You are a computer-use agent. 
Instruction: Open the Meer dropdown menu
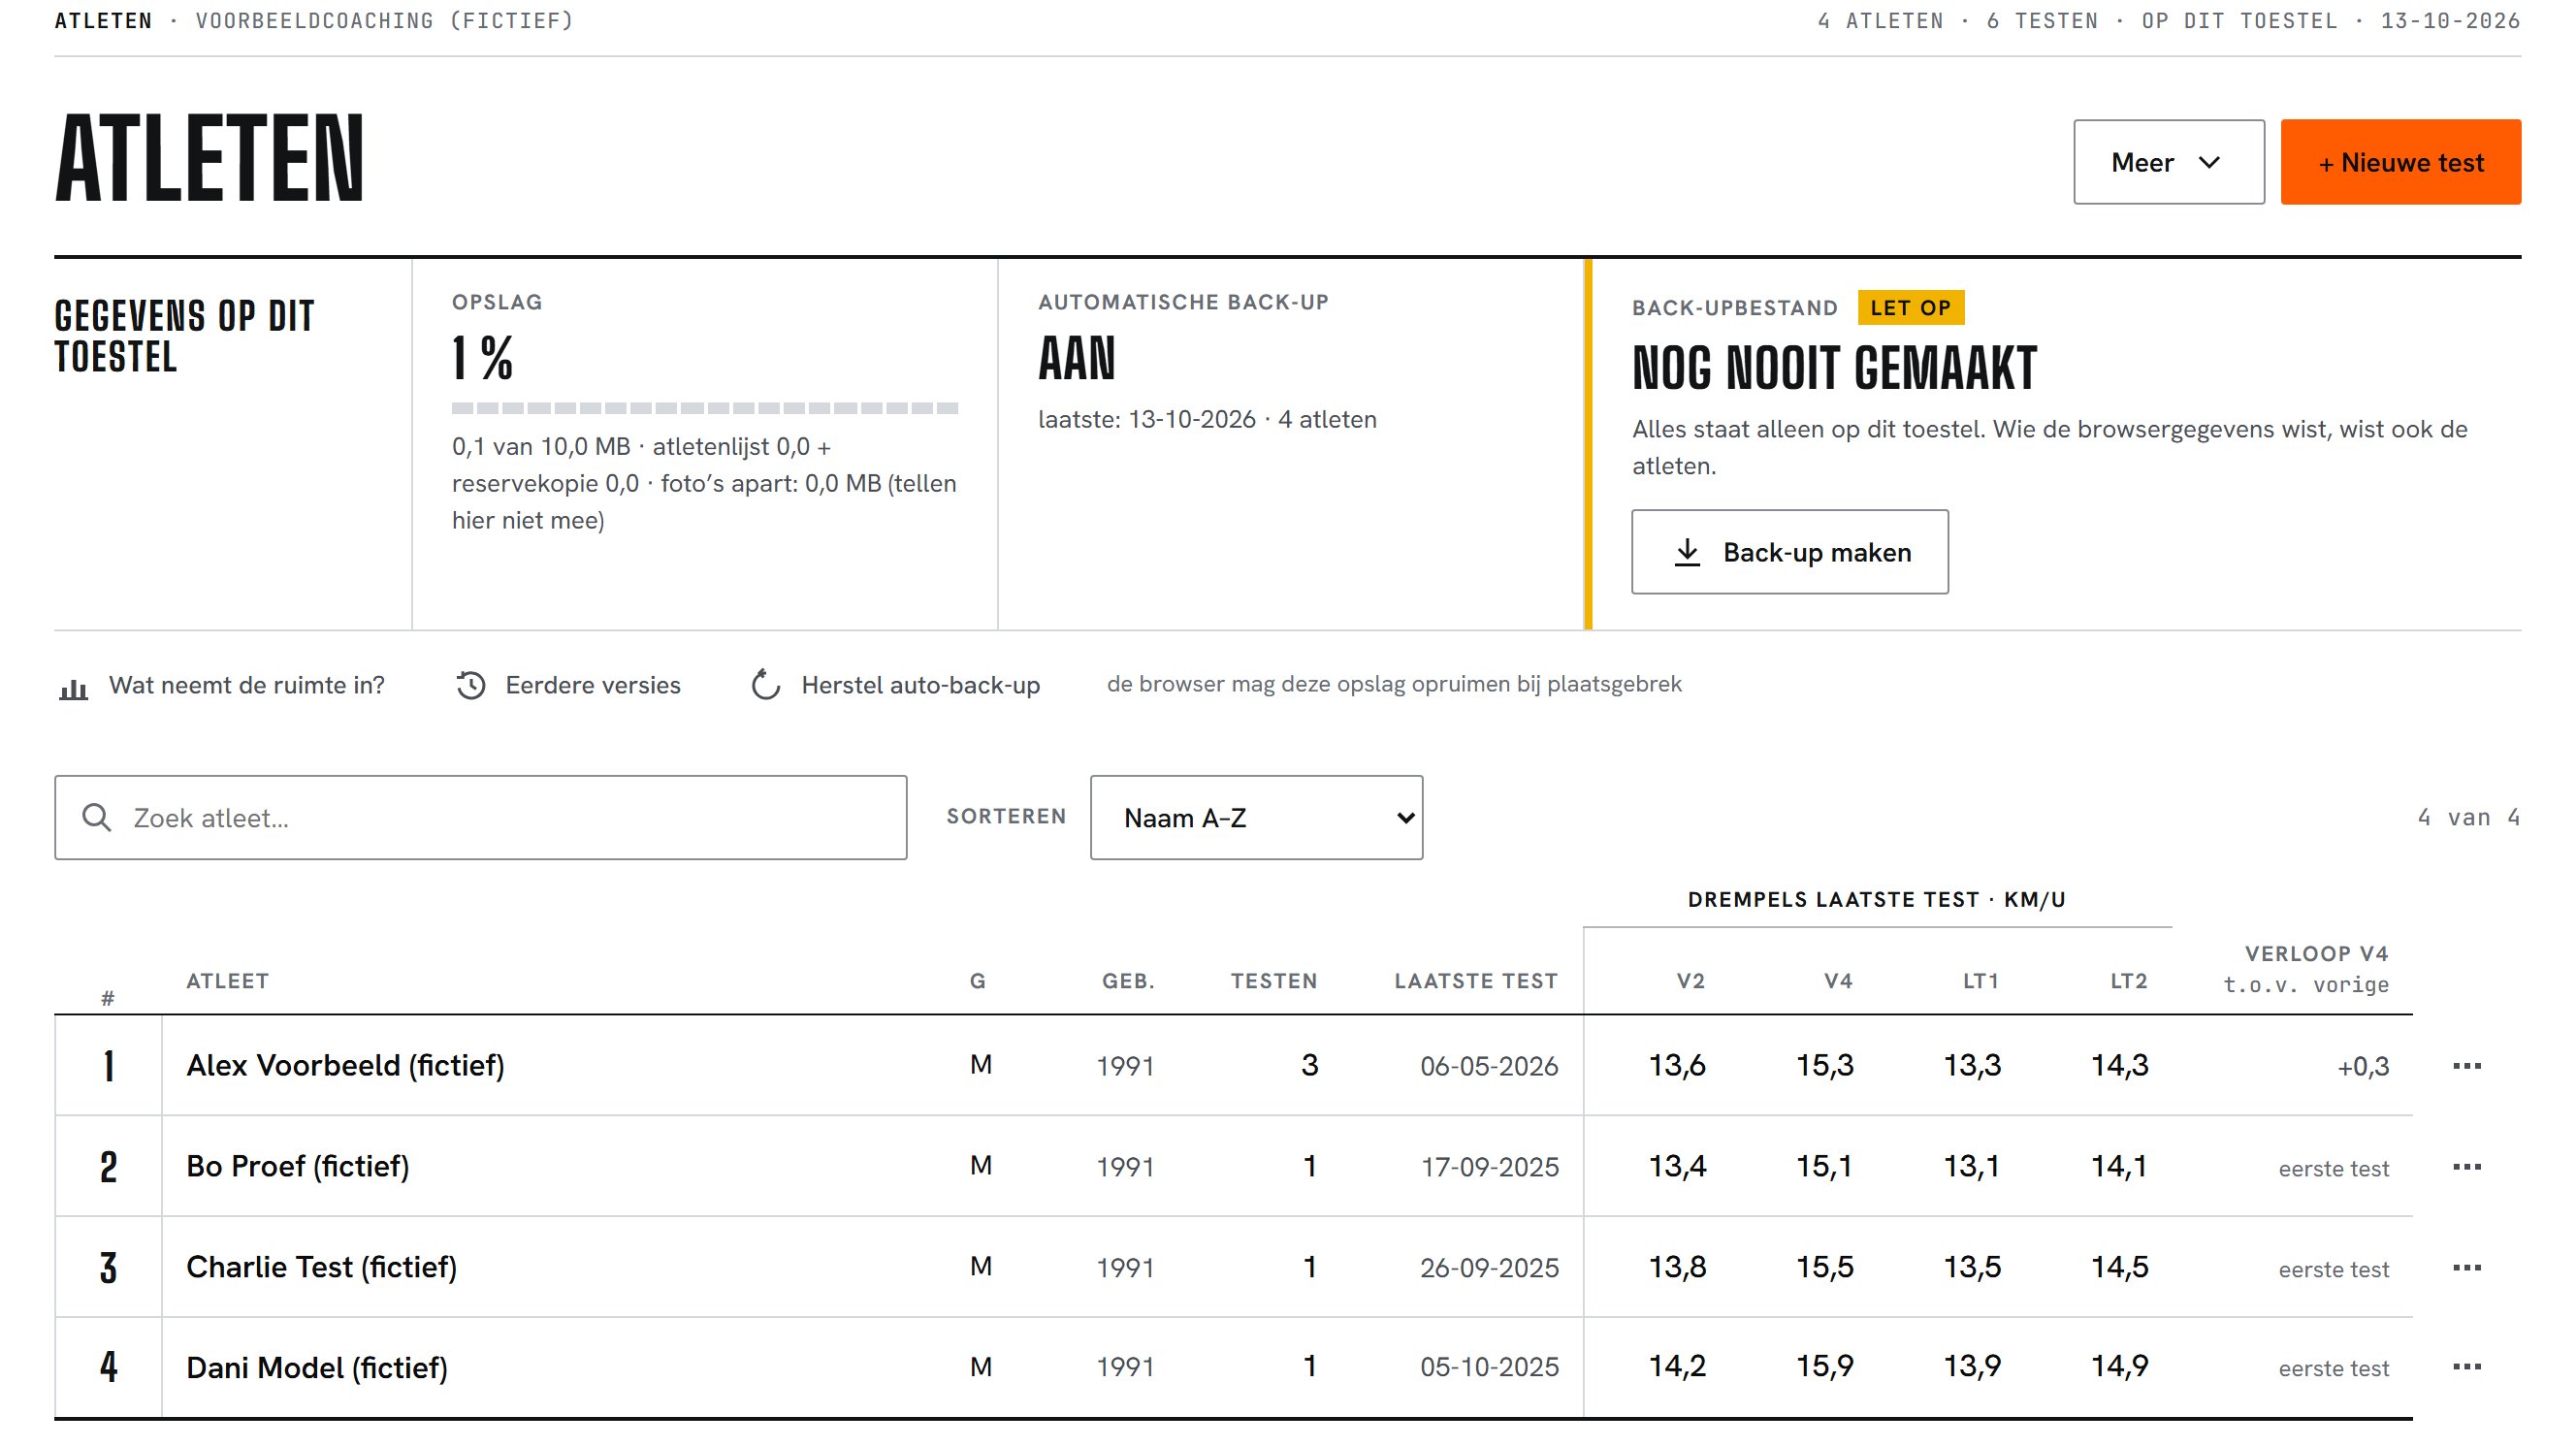pyautogui.click(x=2168, y=162)
